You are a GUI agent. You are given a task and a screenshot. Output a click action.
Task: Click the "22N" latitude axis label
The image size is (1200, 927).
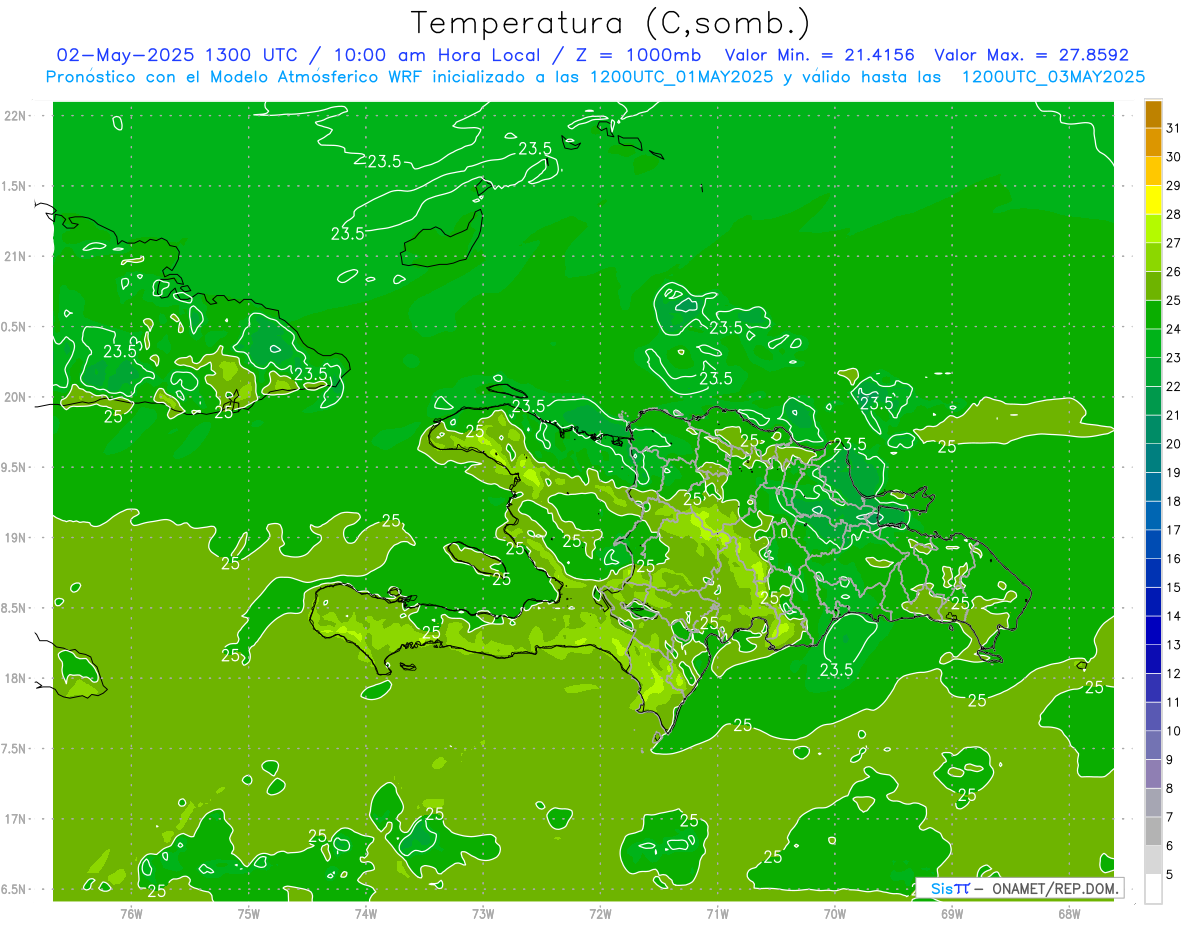point(15,115)
